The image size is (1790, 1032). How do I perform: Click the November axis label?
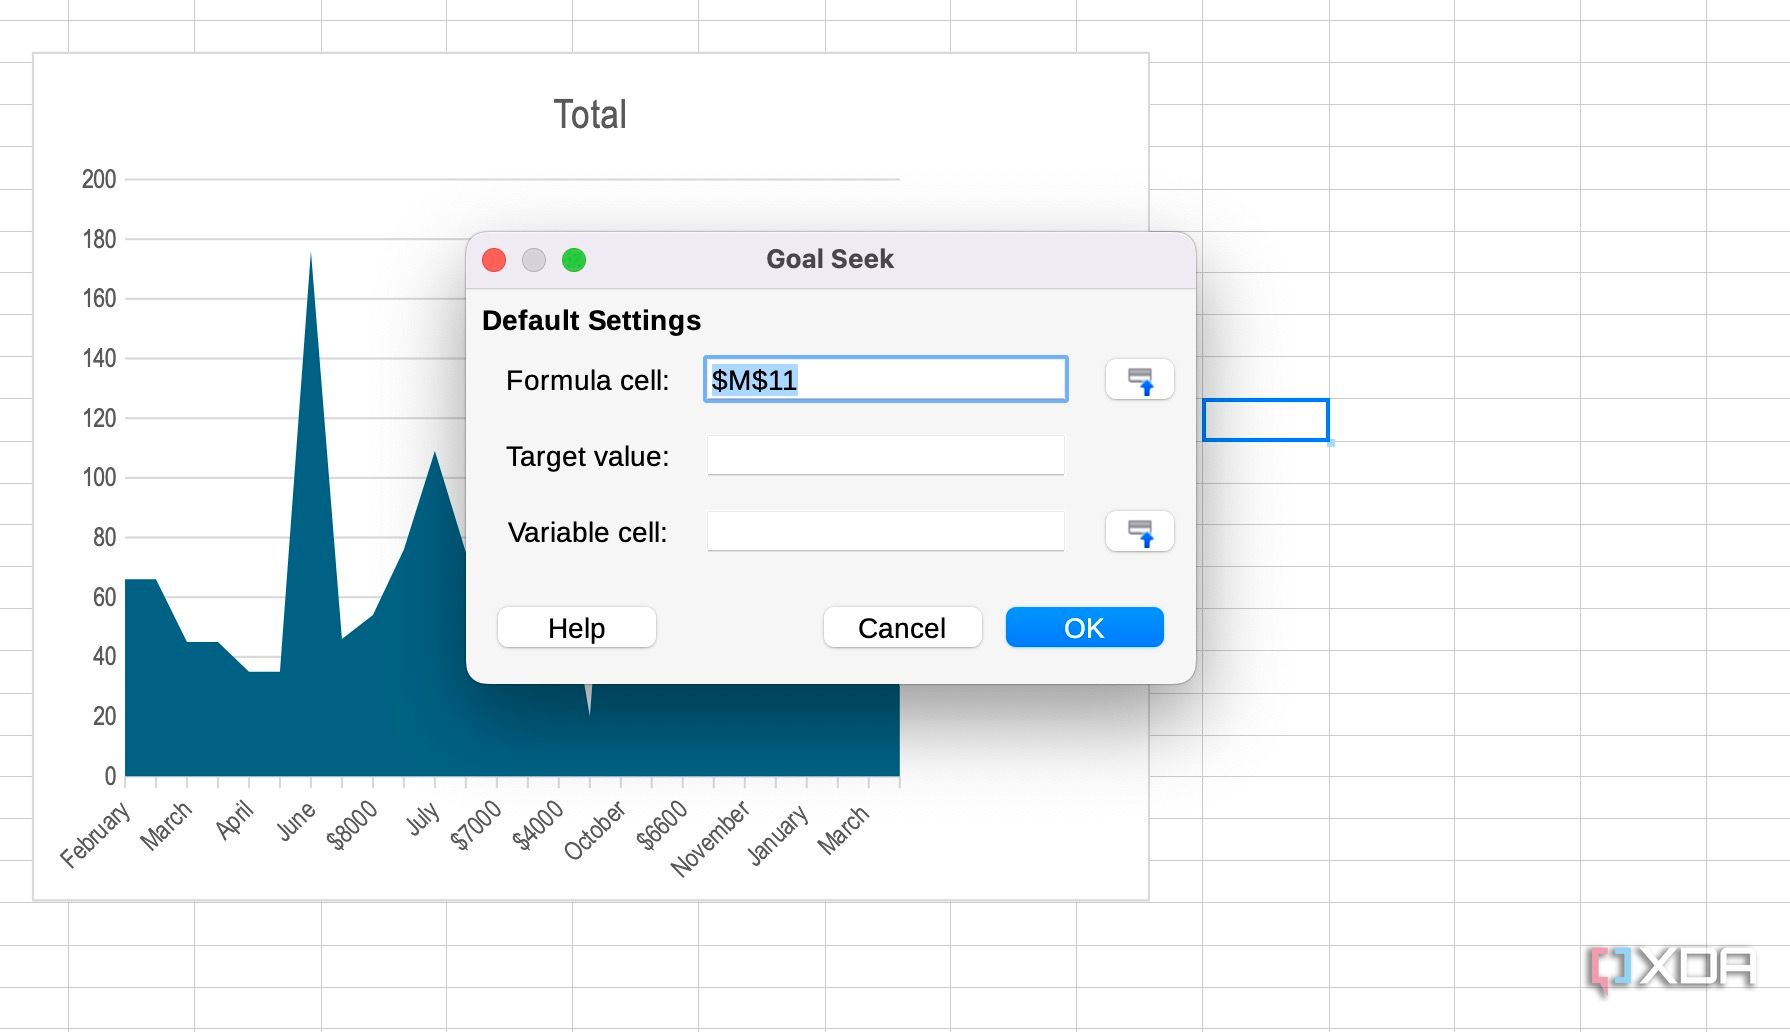[710, 838]
